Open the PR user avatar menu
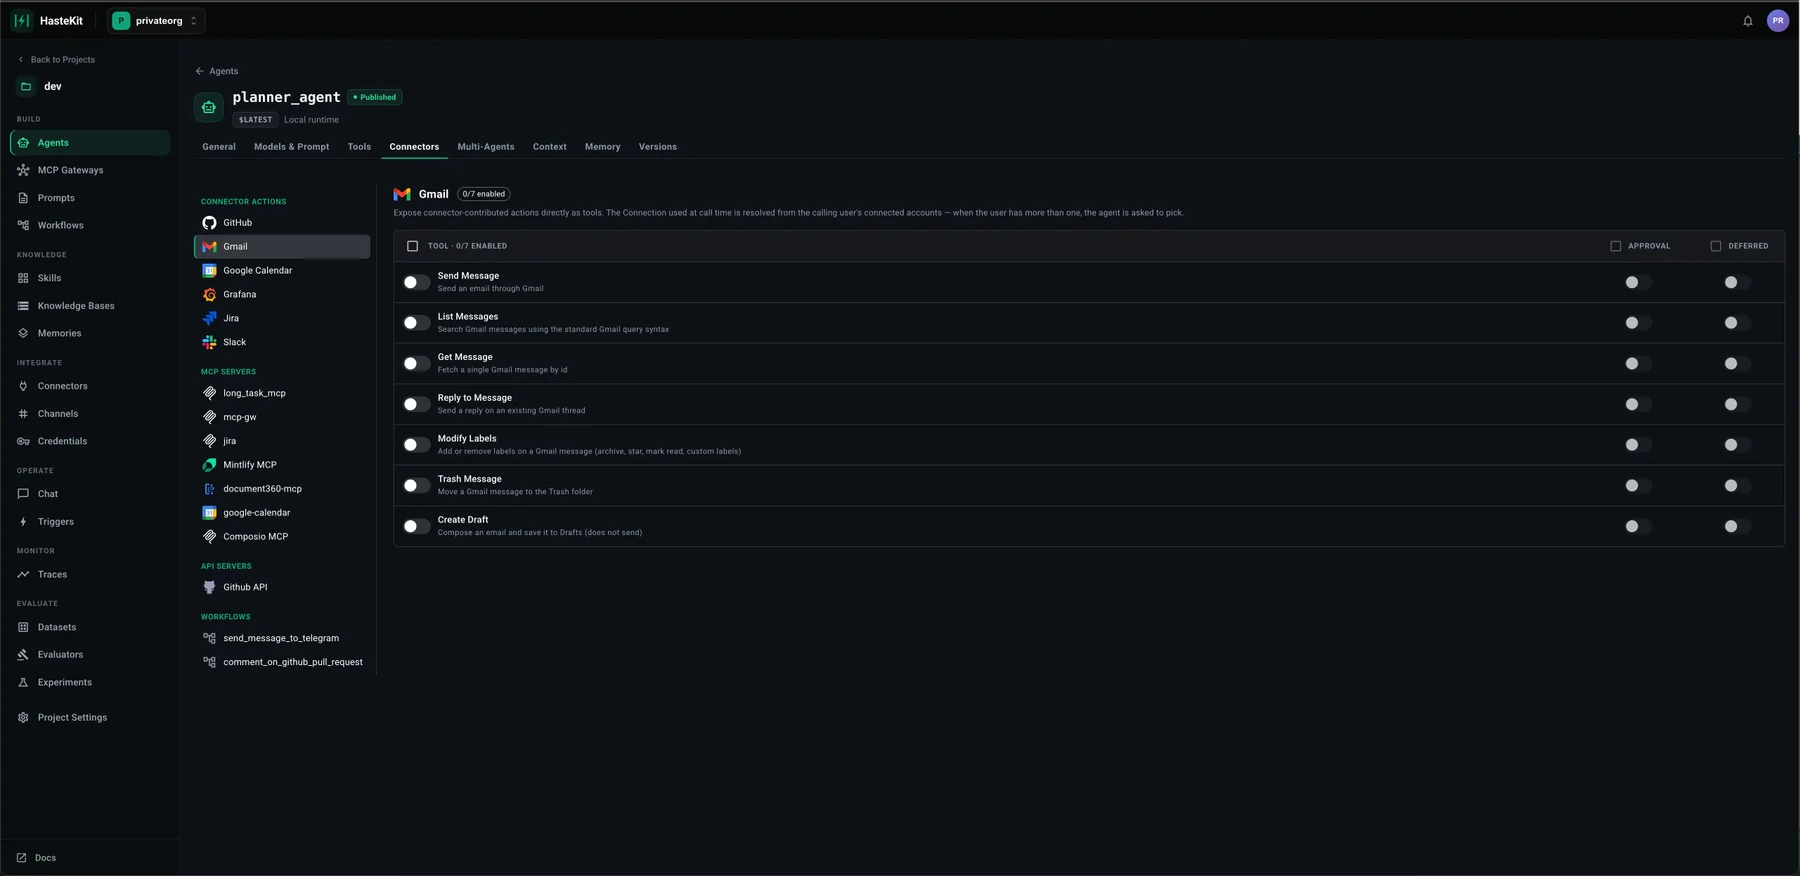The width and height of the screenshot is (1800, 876). click(1778, 21)
